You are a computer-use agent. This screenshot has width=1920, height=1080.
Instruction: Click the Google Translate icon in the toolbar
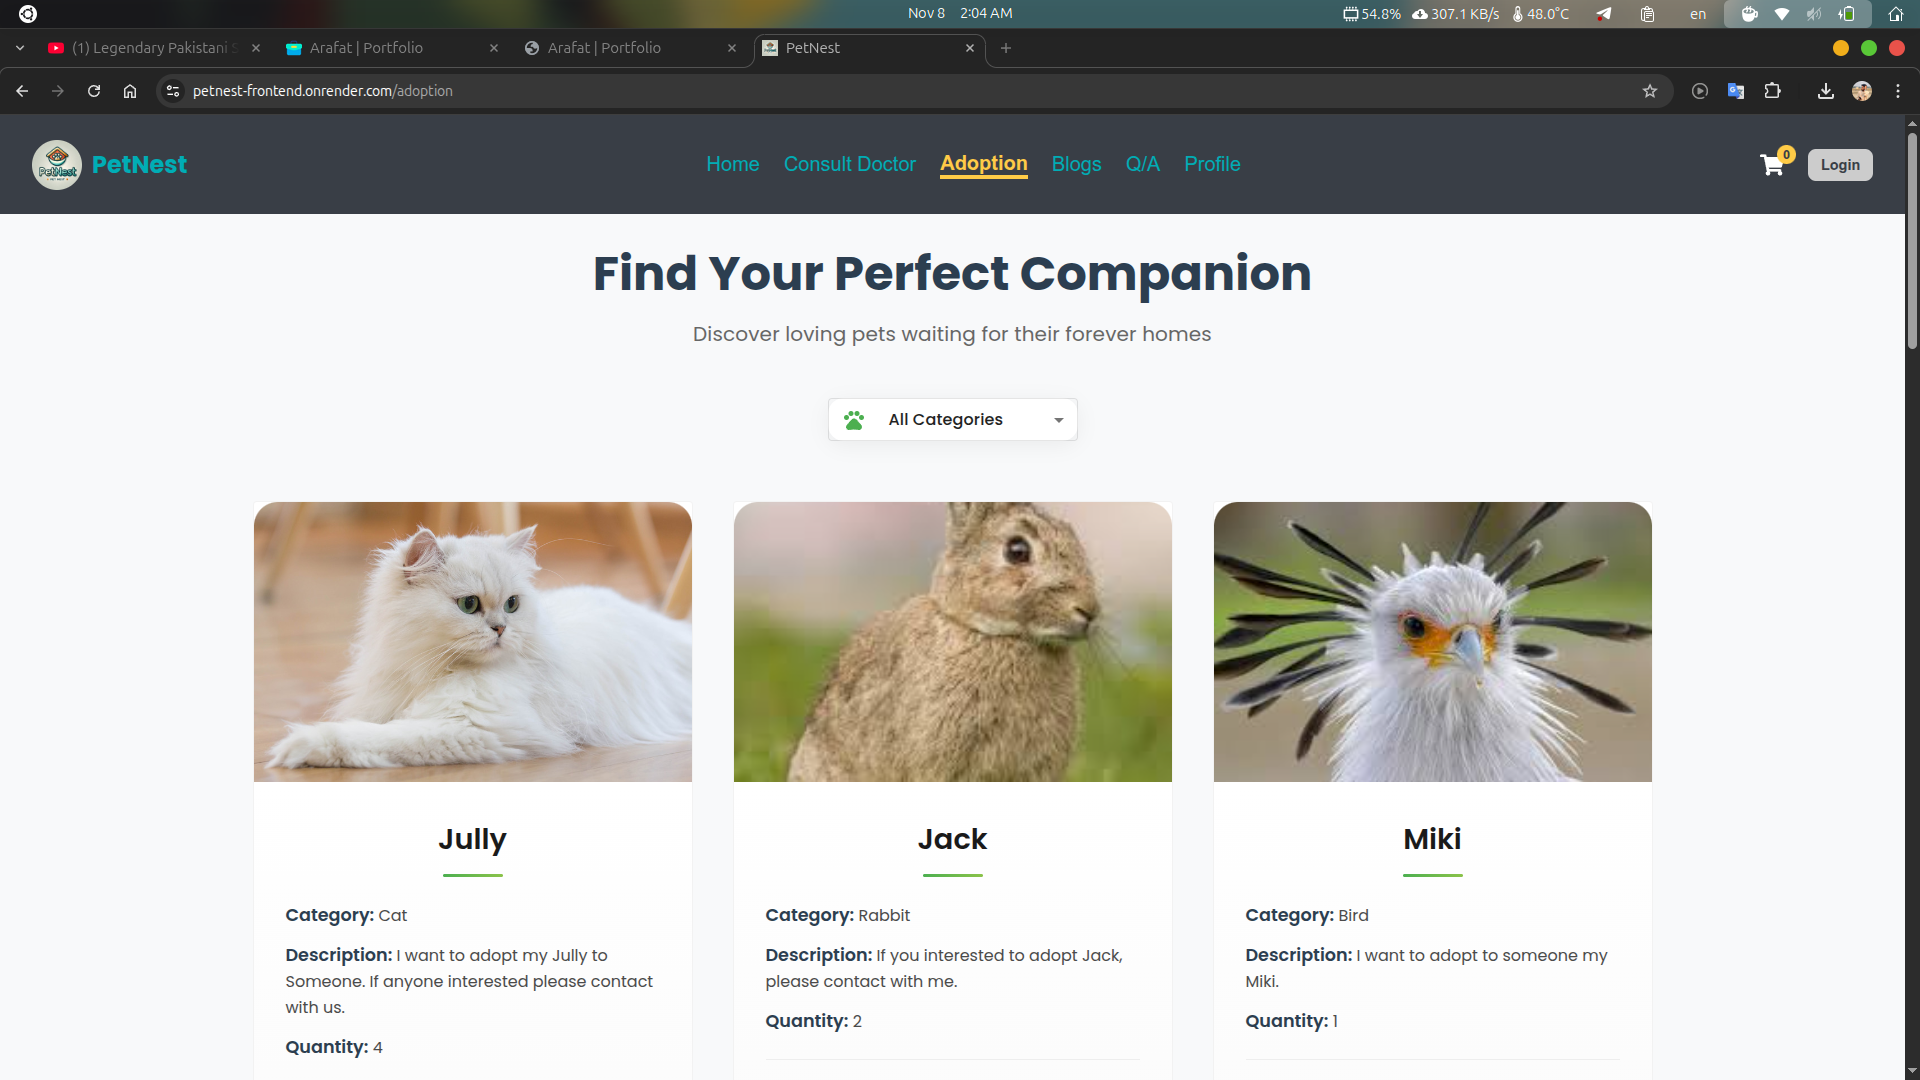[1736, 91]
